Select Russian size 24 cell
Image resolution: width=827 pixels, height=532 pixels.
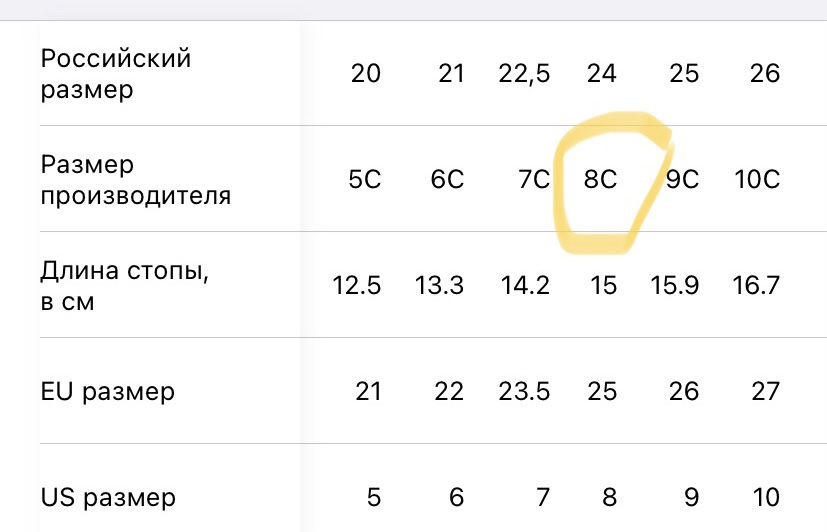pos(602,73)
